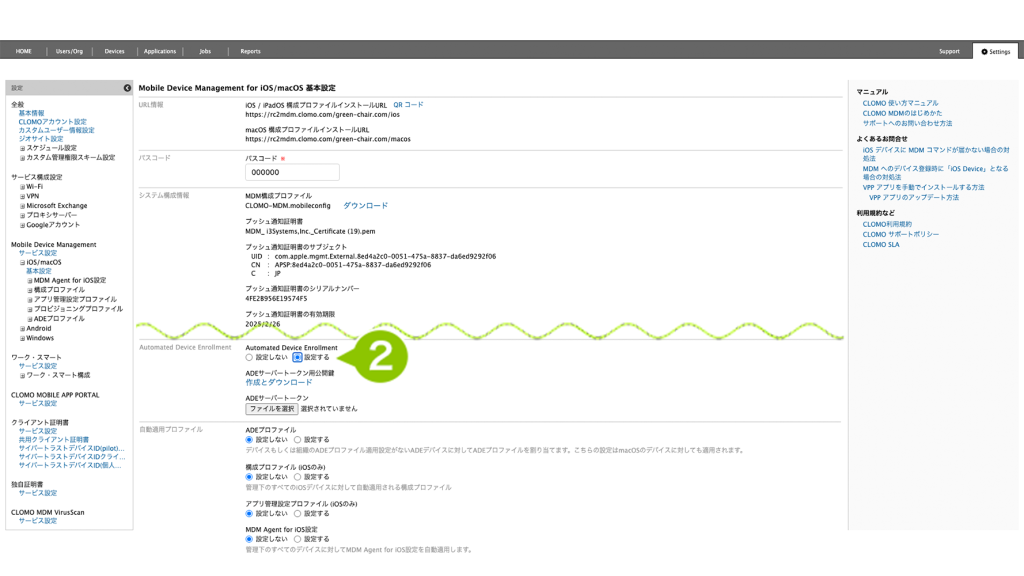Open the Reports tab
Image resolution: width=1024 pixels, height=576 pixels.
pos(250,51)
